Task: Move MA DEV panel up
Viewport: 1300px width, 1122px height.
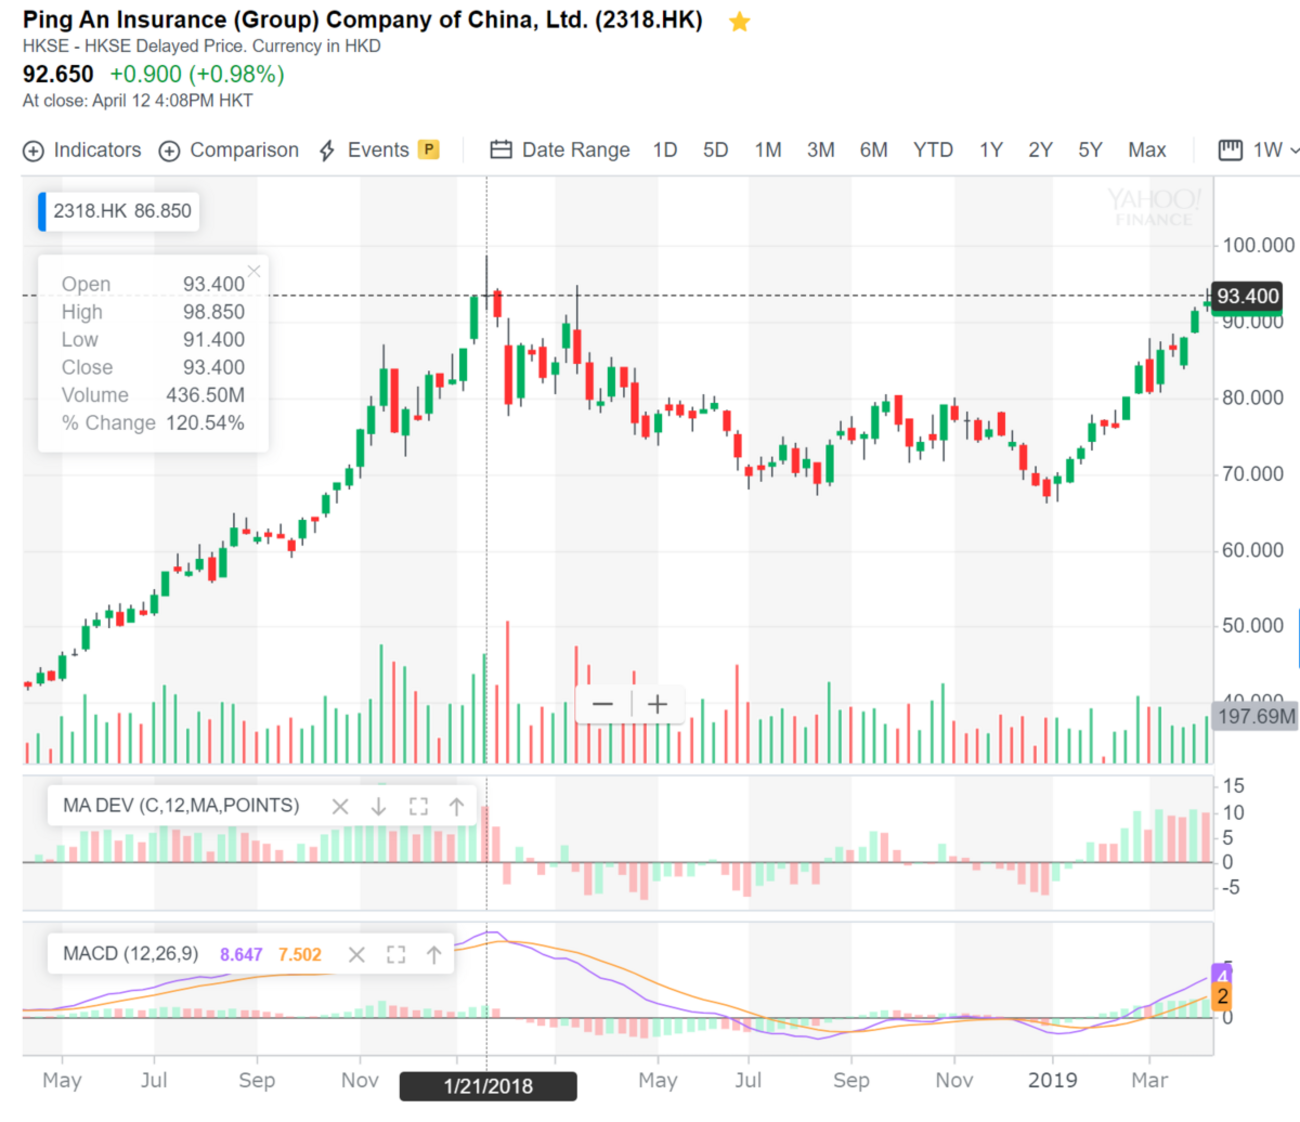Action: [456, 806]
